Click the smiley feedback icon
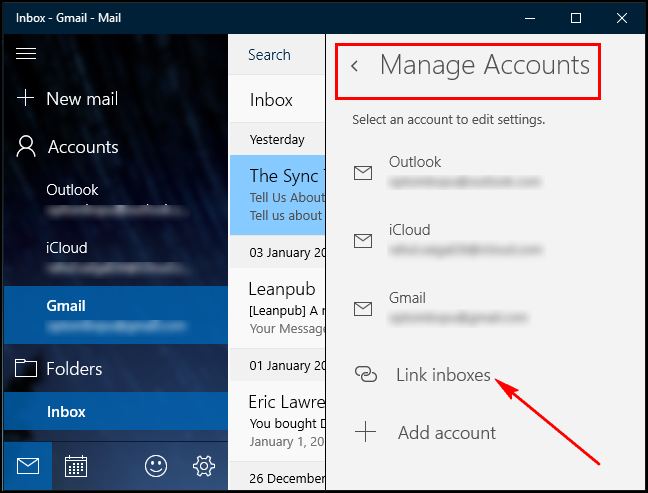The width and height of the screenshot is (648, 493). tap(155, 466)
